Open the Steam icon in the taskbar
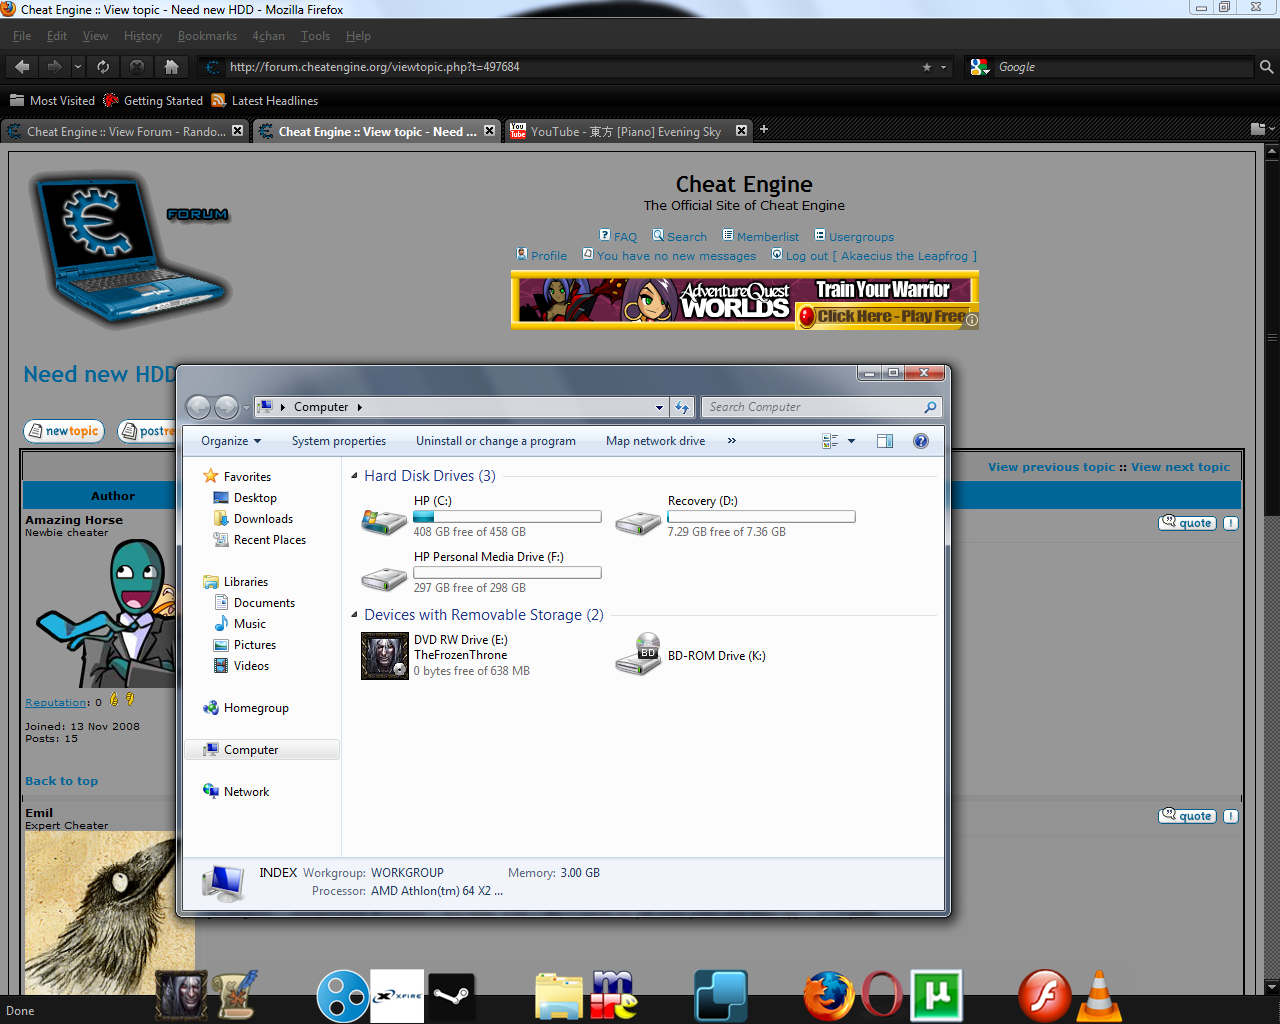This screenshot has width=1280, height=1024. coord(450,996)
